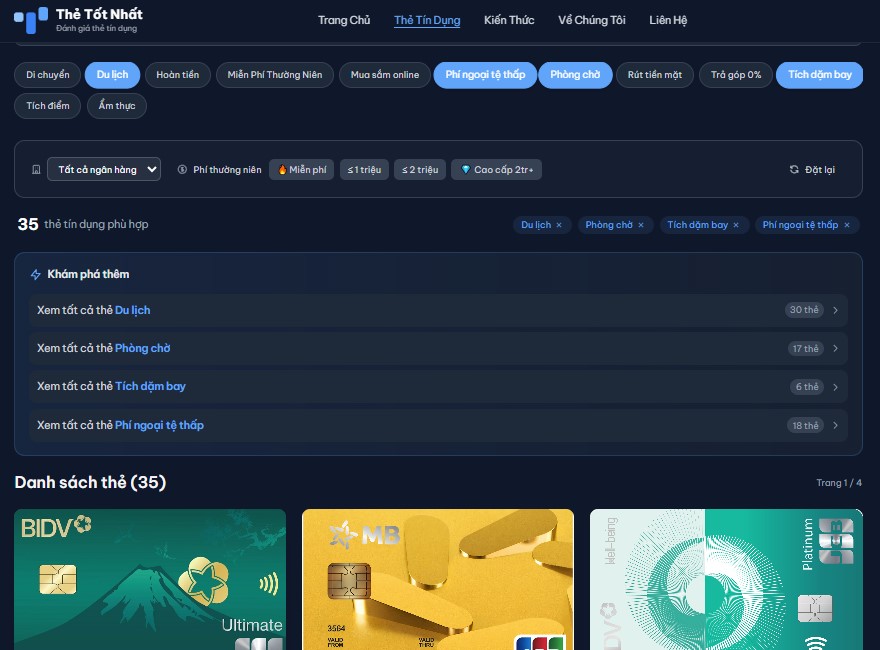Click the Đặt lại reset icon
The image size is (880, 650).
[x=794, y=170]
